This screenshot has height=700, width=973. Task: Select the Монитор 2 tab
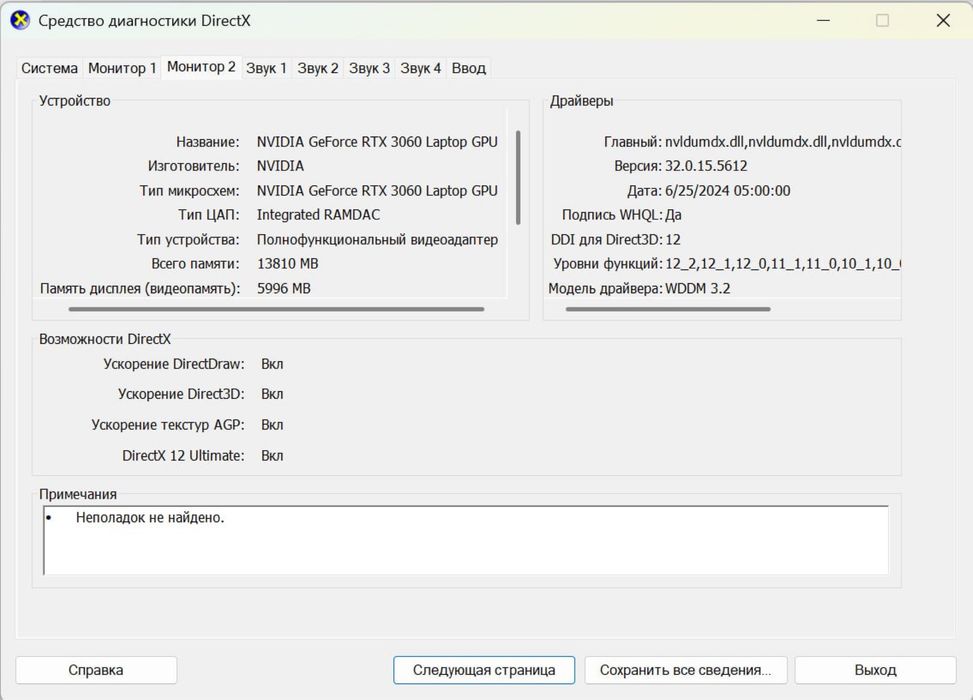[201, 66]
